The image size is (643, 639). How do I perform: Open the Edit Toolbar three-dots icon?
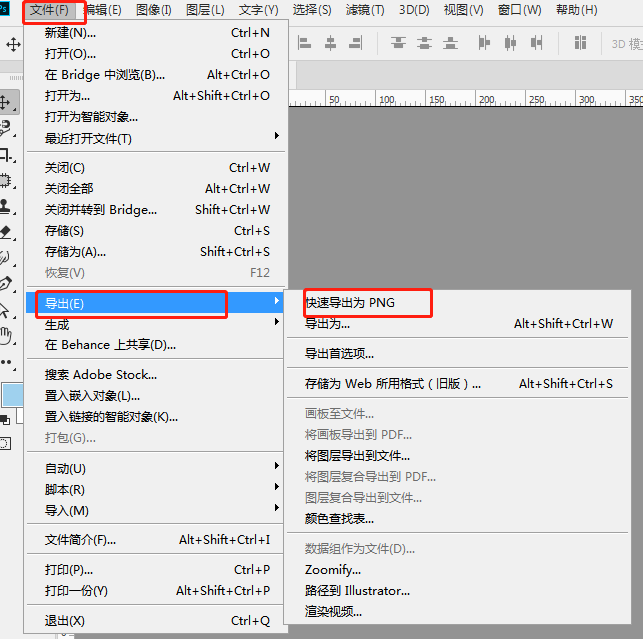(x=7, y=363)
